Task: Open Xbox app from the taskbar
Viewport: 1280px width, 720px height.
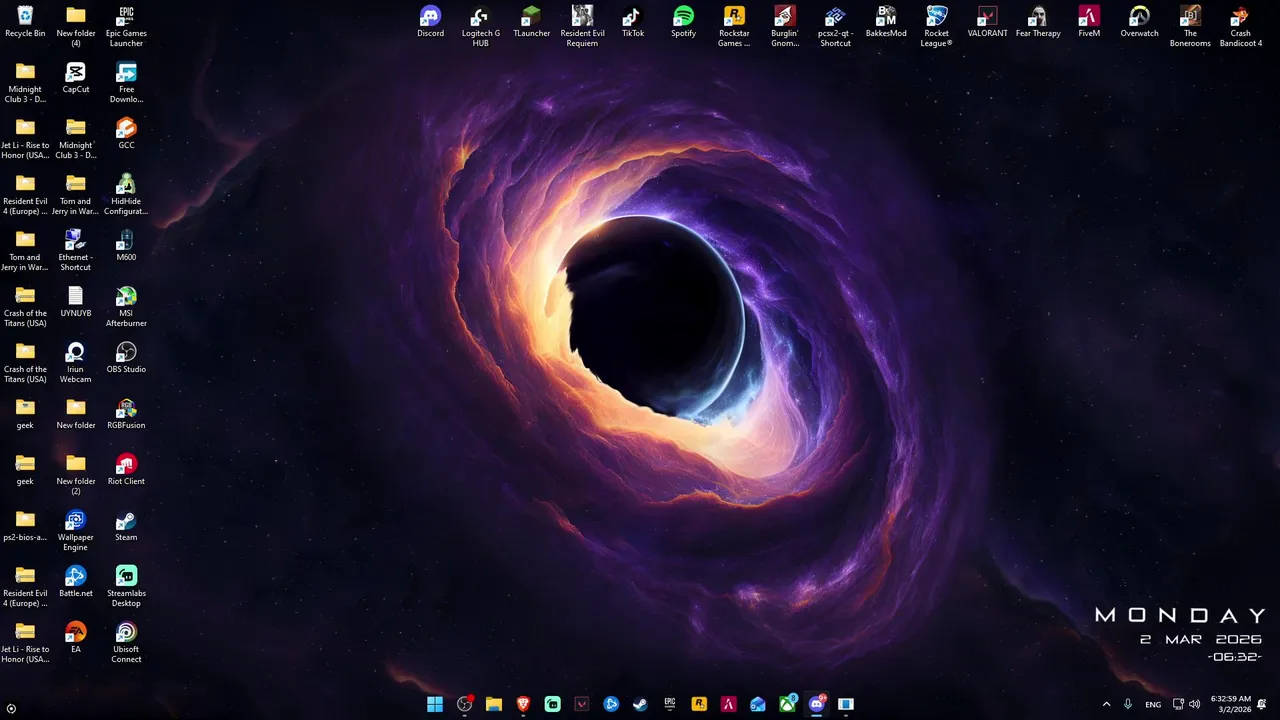Action: click(x=787, y=704)
